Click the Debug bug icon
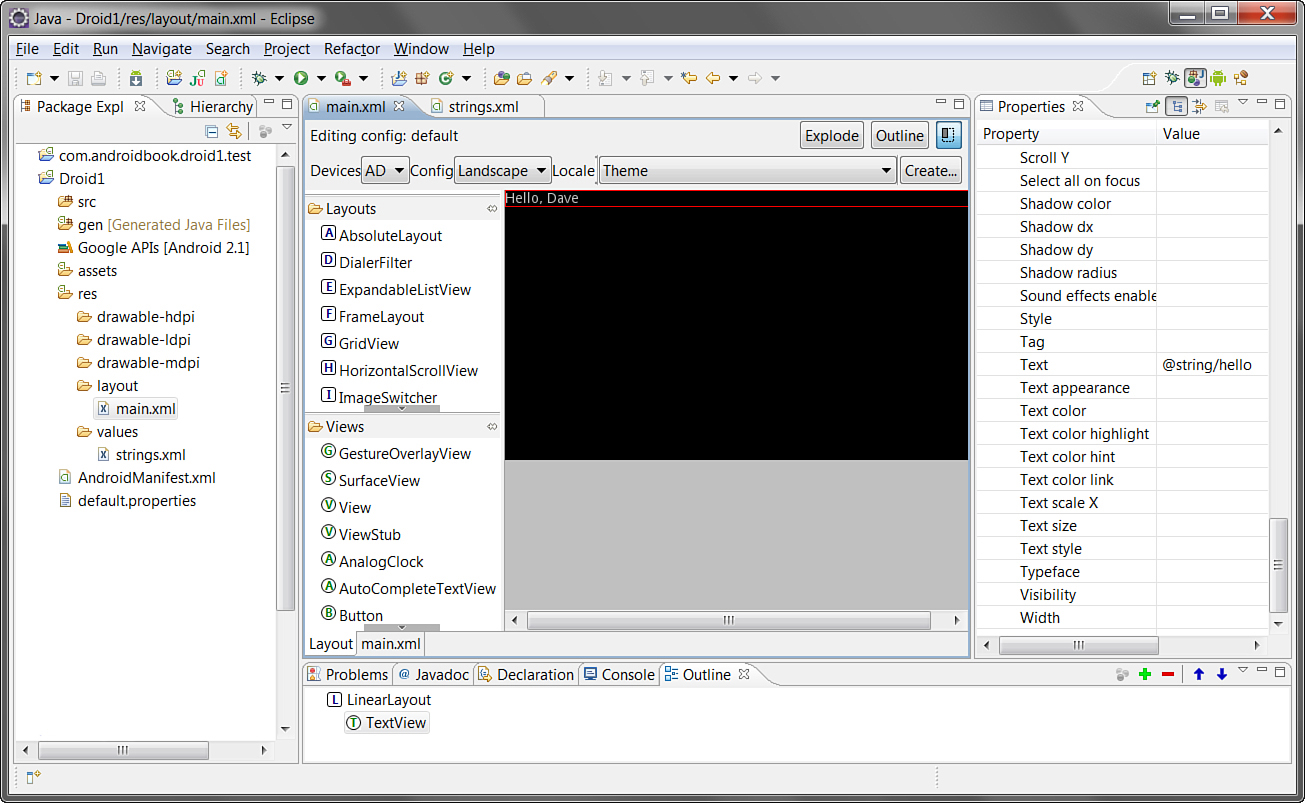The height and width of the screenshot is (803, 1305). 259,78
